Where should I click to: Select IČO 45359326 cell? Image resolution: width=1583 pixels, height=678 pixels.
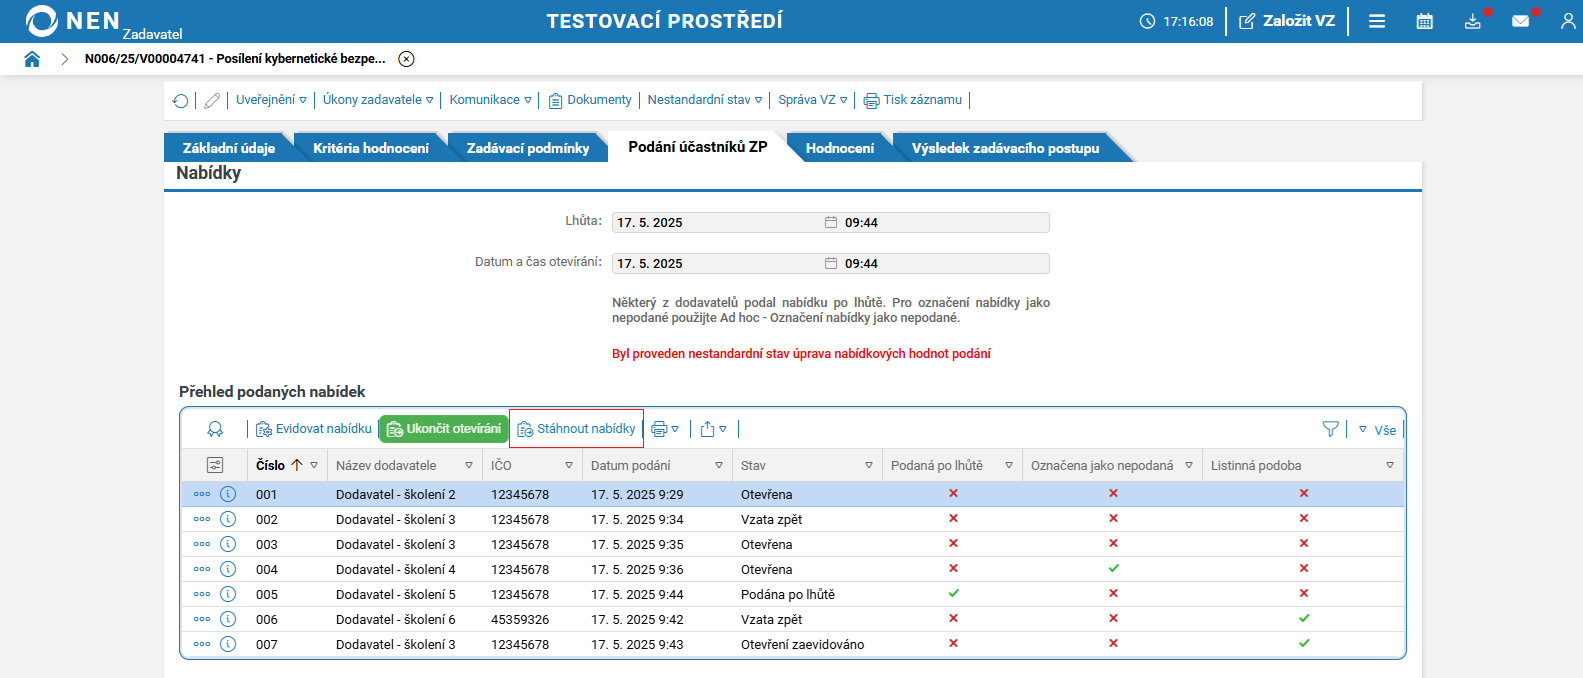[520, 620]
